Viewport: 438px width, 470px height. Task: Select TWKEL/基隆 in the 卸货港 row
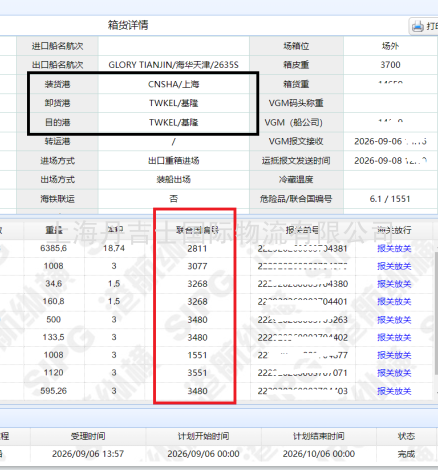(174, 103)
